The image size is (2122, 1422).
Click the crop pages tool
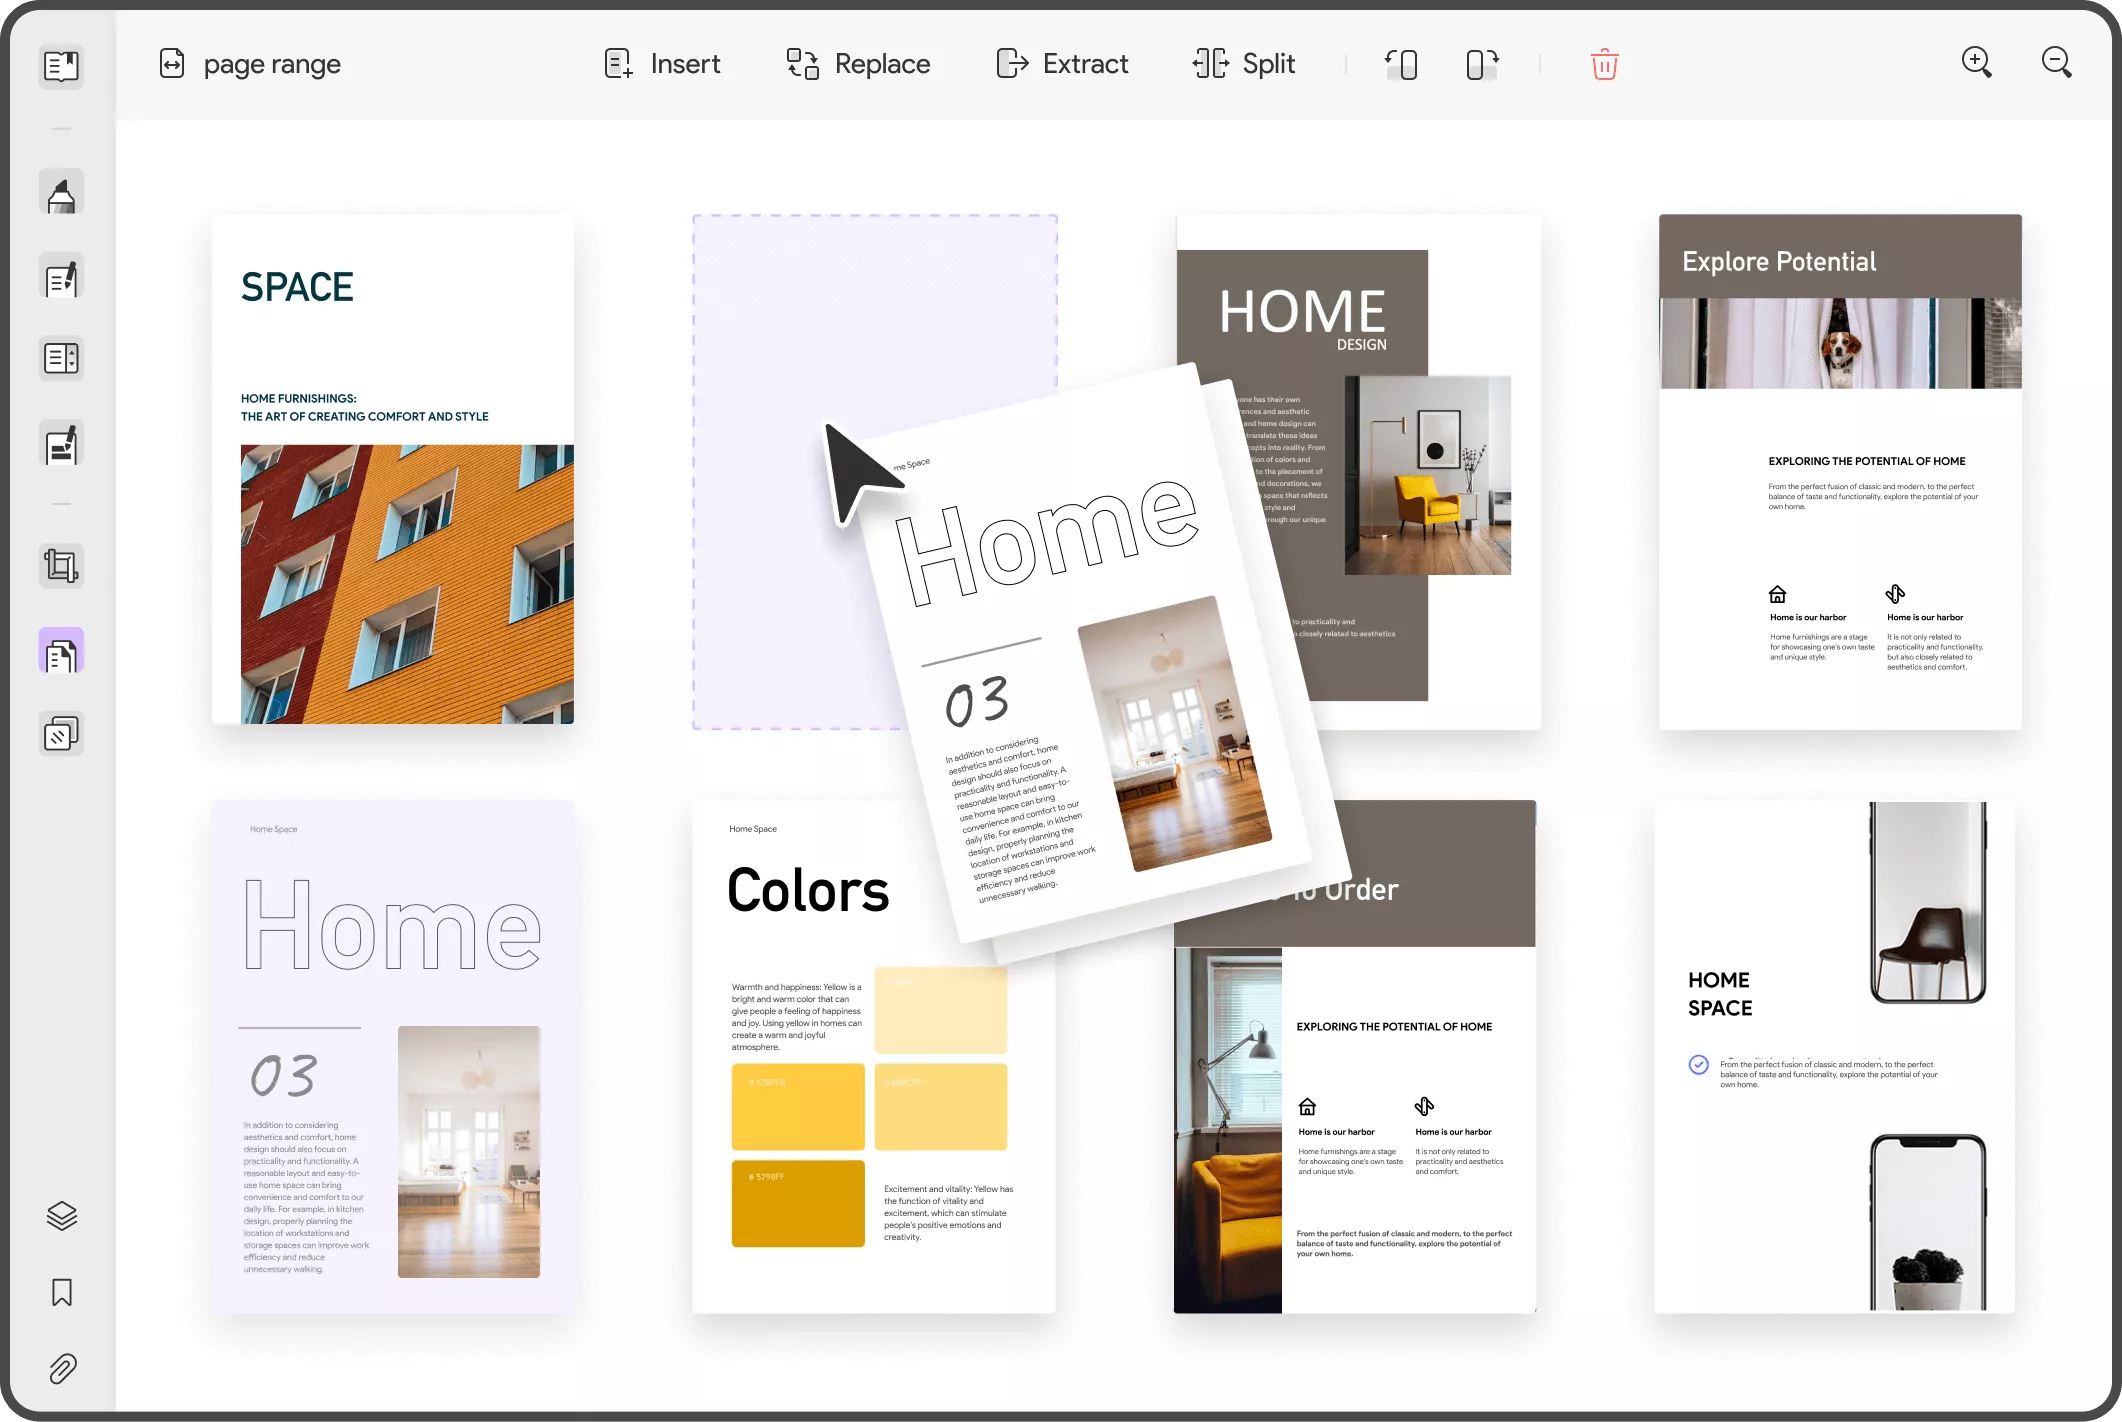(61, 566)
